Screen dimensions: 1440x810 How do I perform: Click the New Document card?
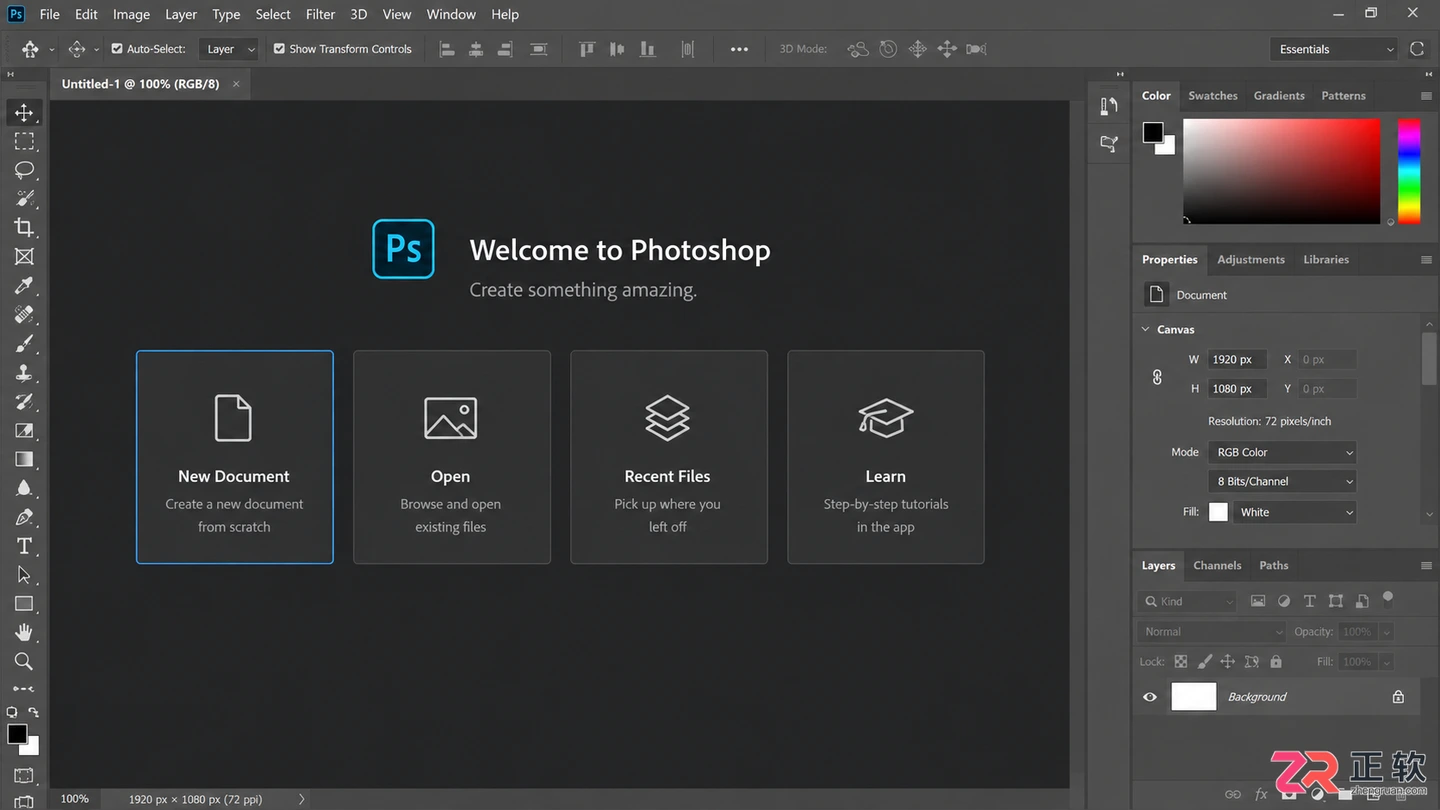point(234,457)
